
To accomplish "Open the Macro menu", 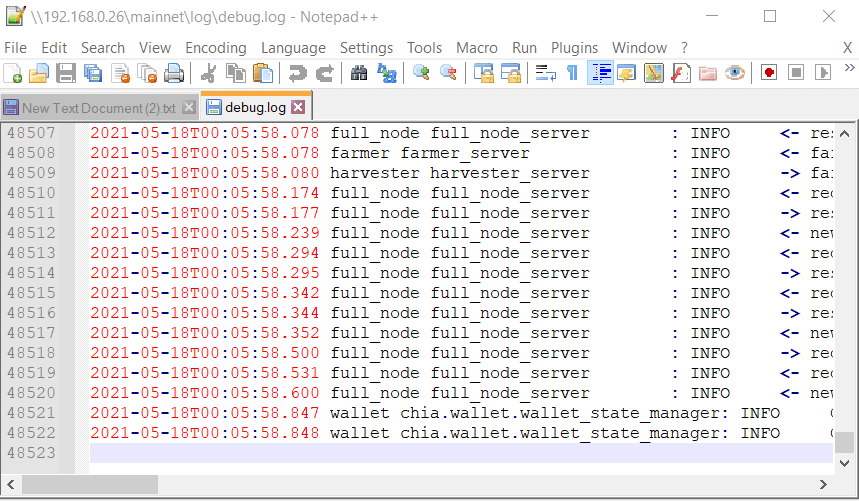I will [x=477, y=48].
